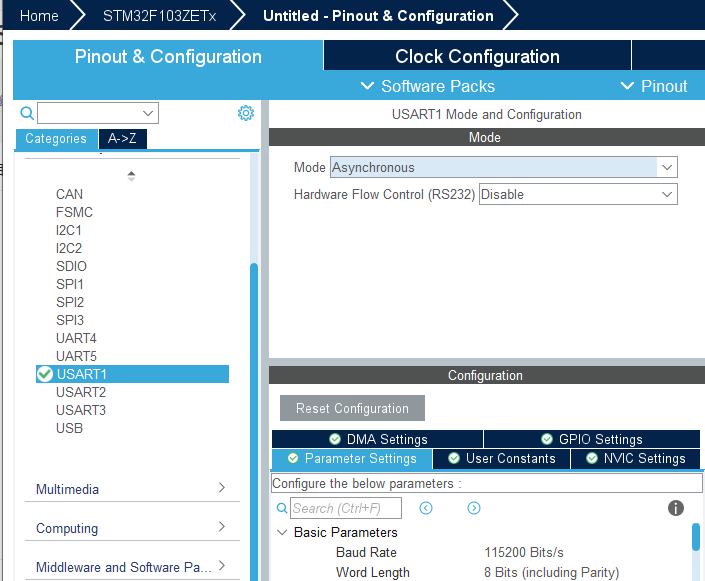Show parameter info with the i icon

pos(676,508)
